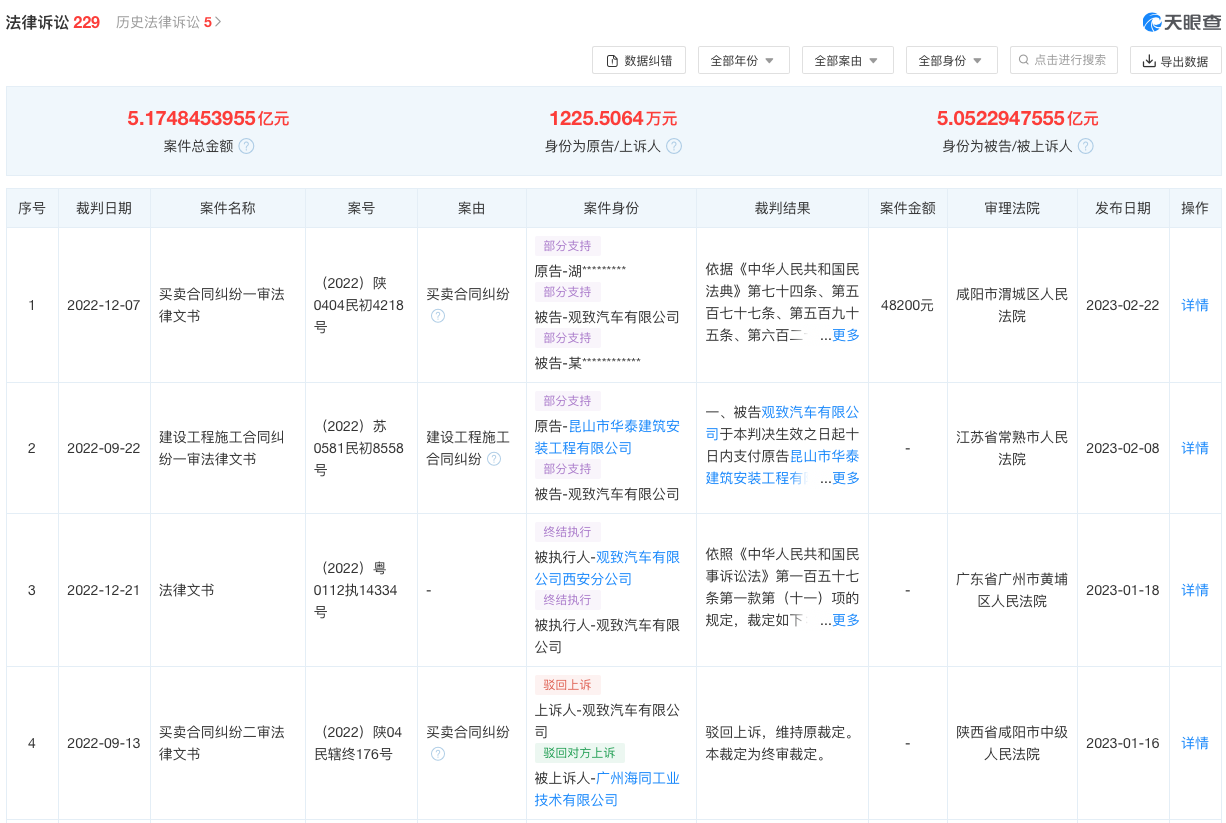The height and width of the screenshot is (823, 1226).
Task: Click help icon after 买卖合同纠纷 in row 1
Action: click(x=438, y=316)
